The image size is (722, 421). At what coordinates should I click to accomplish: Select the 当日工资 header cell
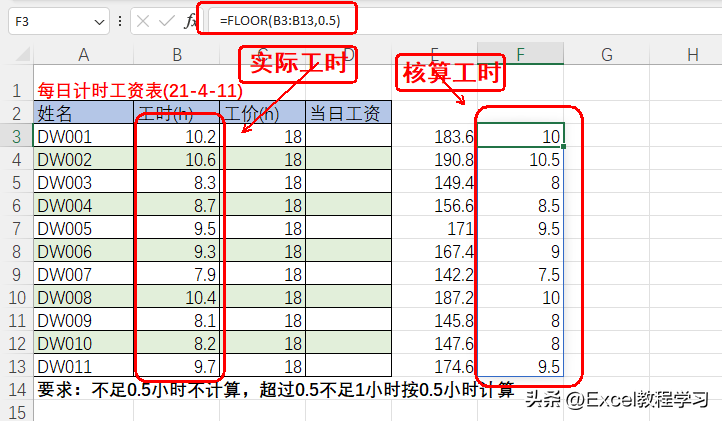(x=348, y=113)
